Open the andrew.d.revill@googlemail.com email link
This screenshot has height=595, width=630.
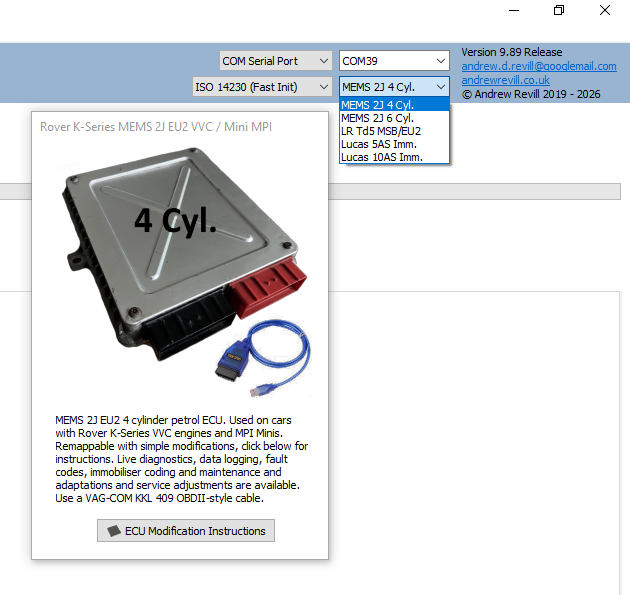(538, 66)
